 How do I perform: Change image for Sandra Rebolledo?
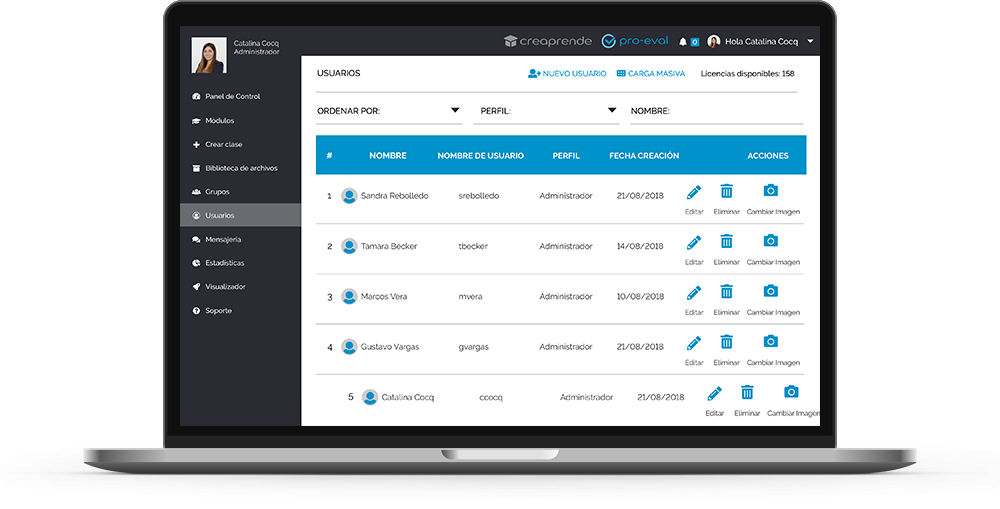[771, 191]
